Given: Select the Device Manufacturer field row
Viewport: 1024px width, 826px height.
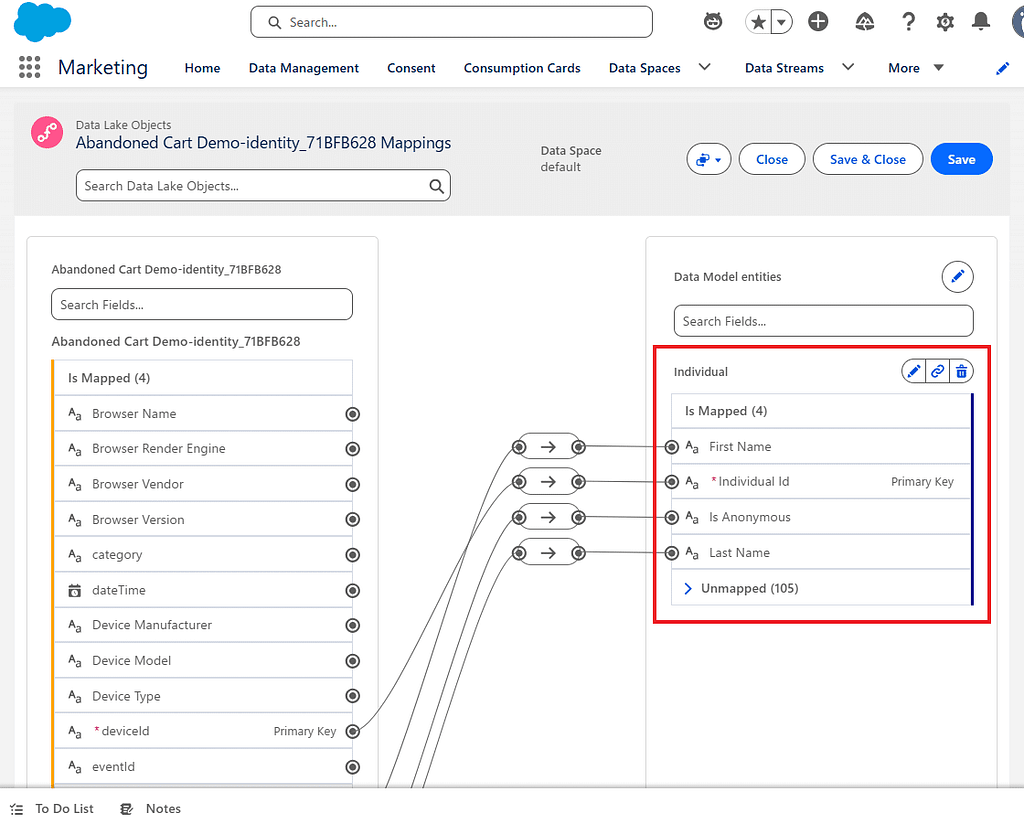Looking at the screenshot, I should point(203,626).
